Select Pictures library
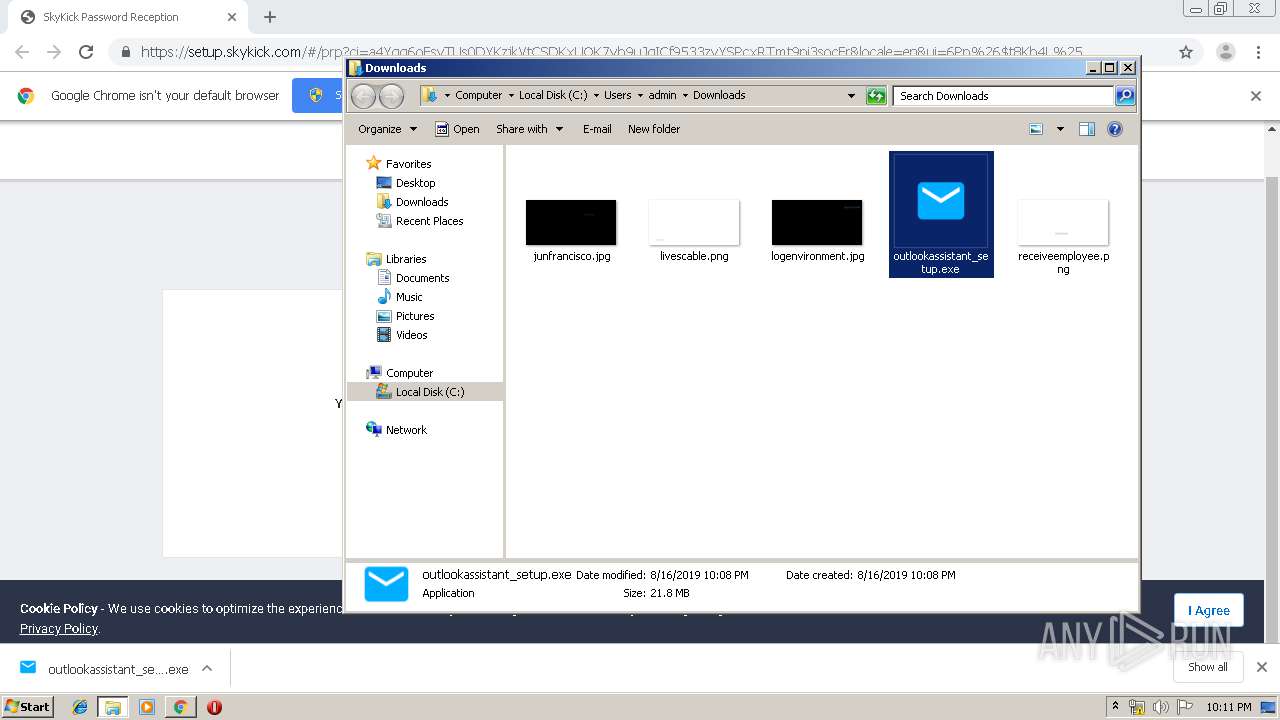Screen dimensions: 1280x720 click(406, 316)
